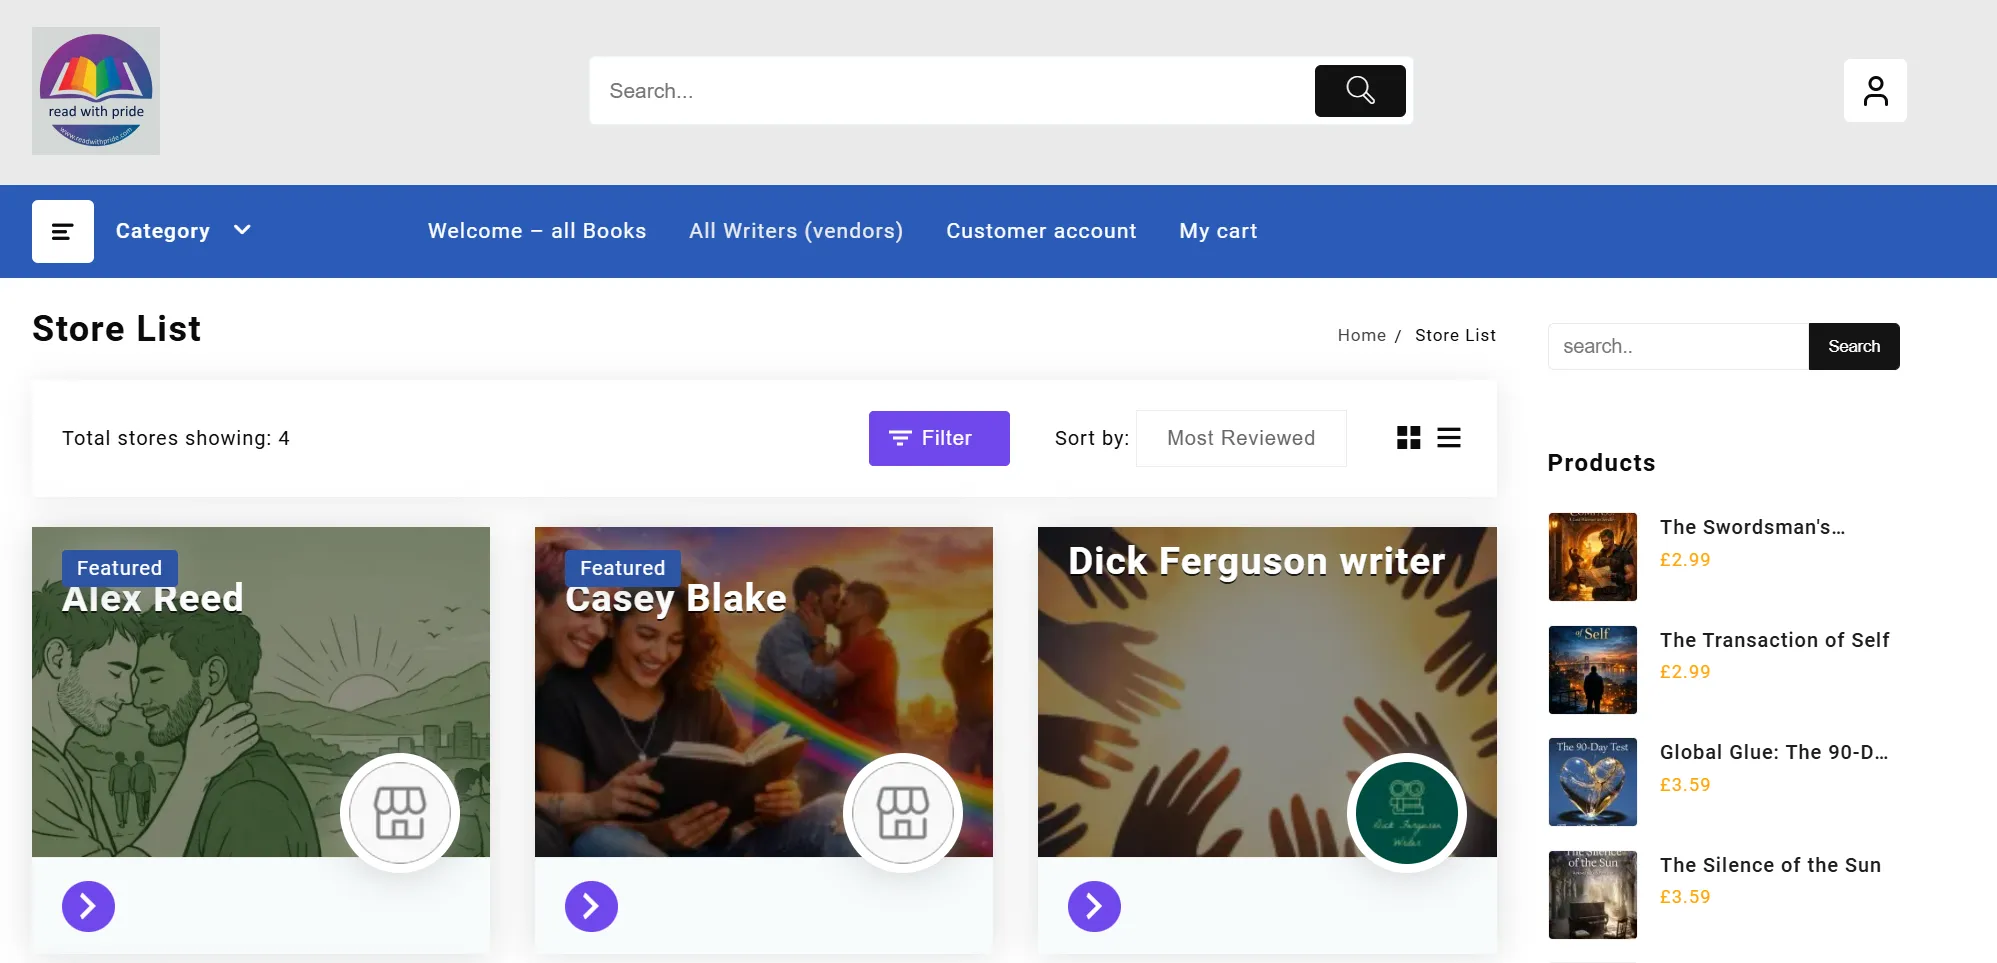1997x963 pixels.
Task: Click the Read with Pride logo
Action: coord(96,91)
